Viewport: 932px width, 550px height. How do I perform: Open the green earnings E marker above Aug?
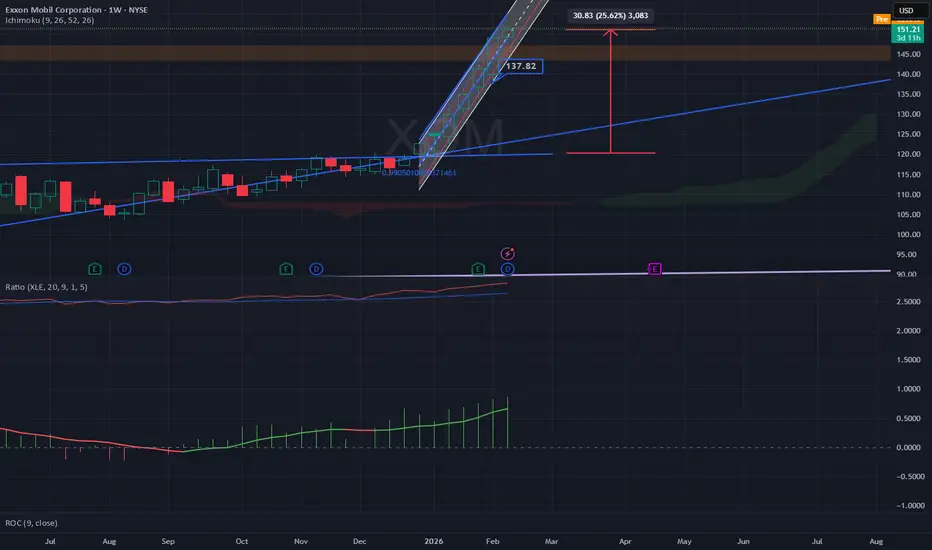(x=95, y=269)
